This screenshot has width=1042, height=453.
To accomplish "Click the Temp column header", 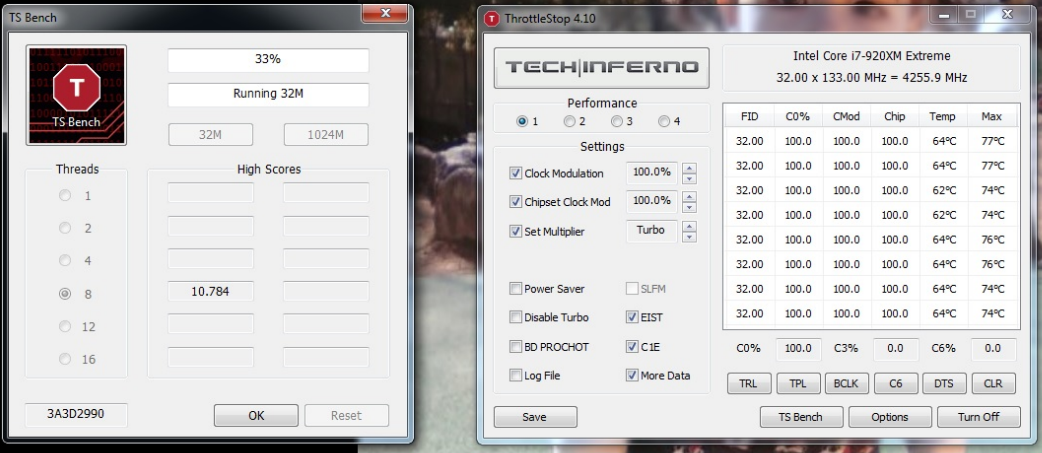I will (x=943, y=117).
